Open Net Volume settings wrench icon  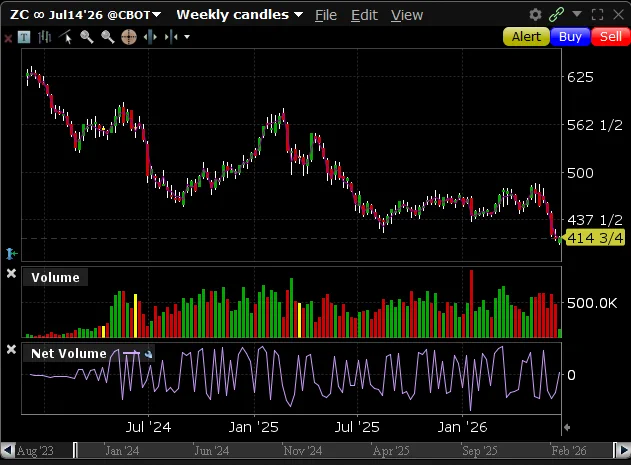(x=148, y=354)
